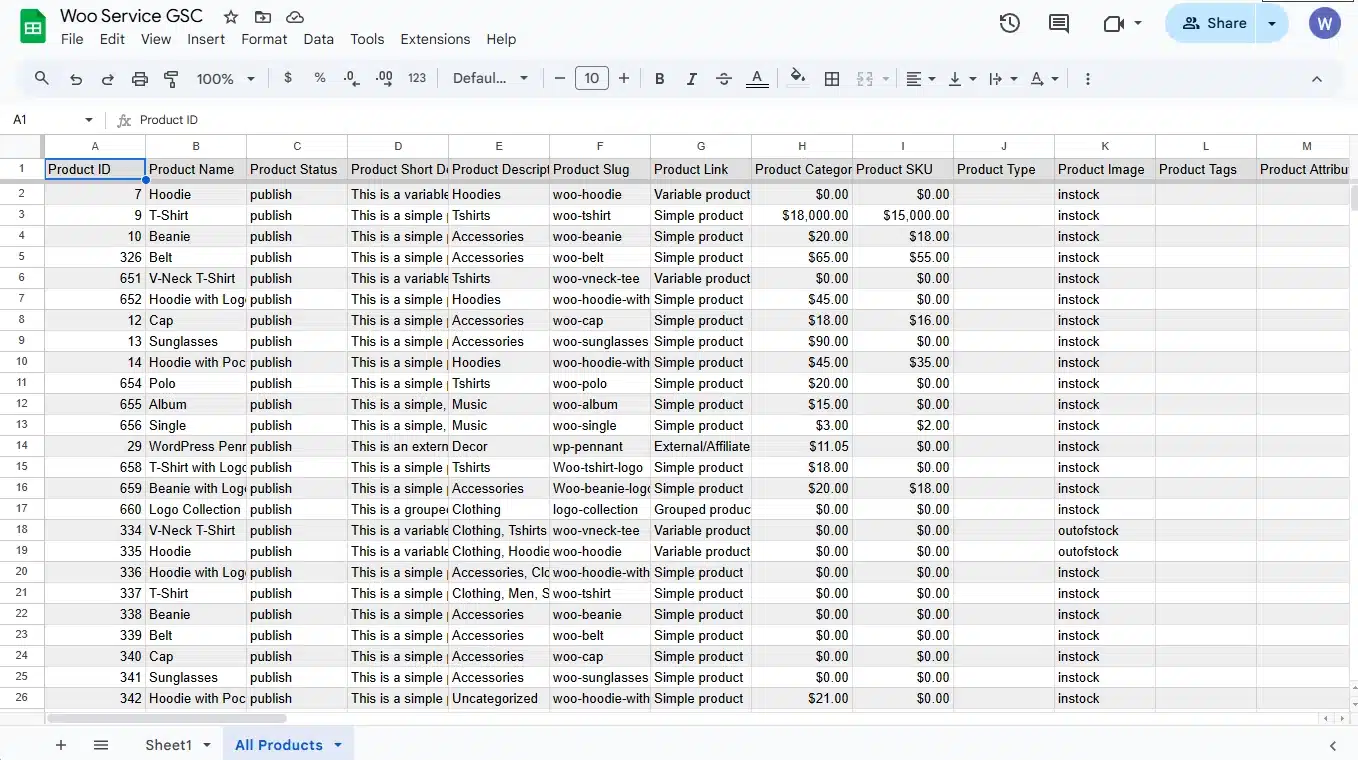The height and width of the screenshot is (760, 1358).
Task: Click the Share button
Action: (1214, 23)
